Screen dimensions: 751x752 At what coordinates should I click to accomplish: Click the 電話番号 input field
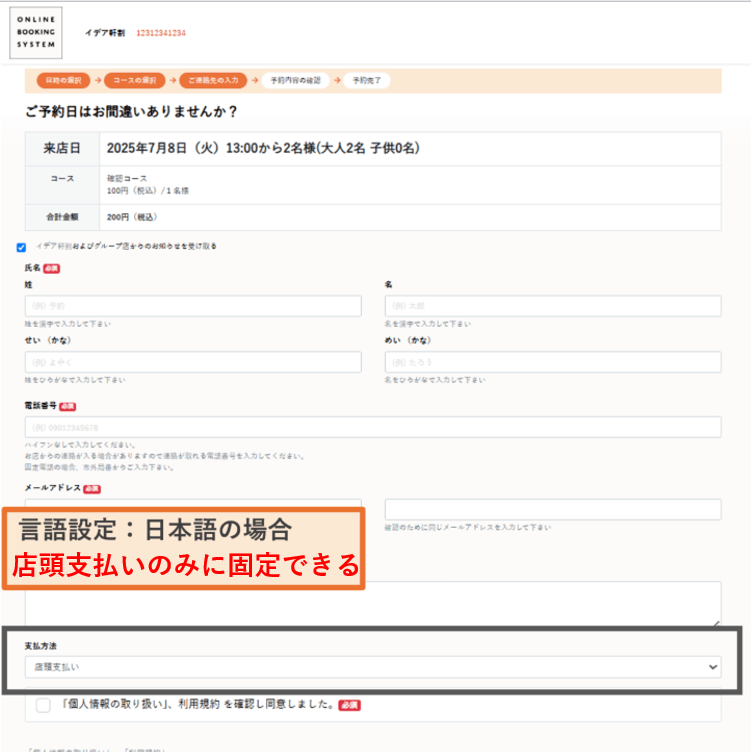click(373, 427)
